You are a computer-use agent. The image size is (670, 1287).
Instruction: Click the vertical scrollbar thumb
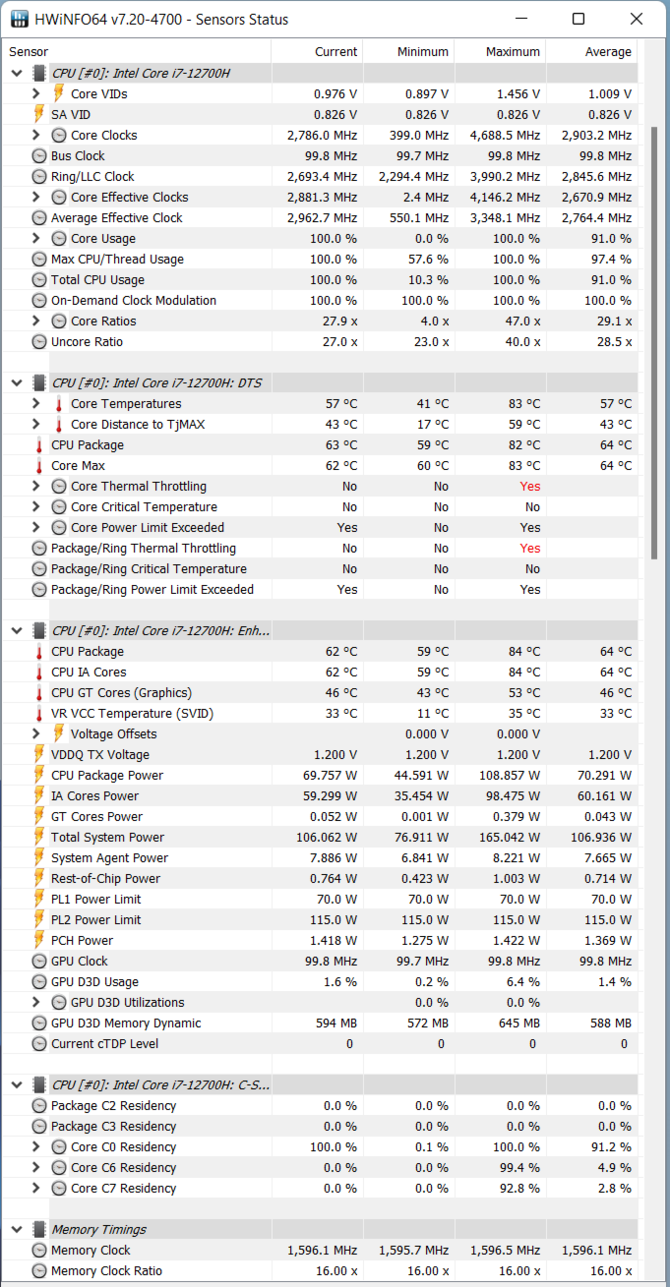coord(654,342)
